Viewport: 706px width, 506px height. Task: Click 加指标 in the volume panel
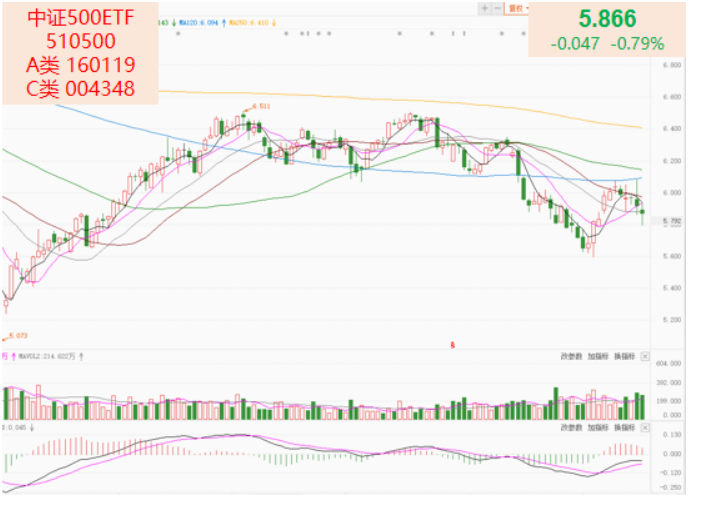click(598, 357)
